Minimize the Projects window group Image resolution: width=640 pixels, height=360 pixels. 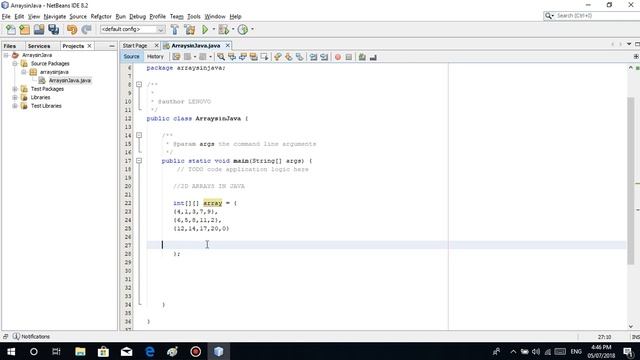[112, 46]
